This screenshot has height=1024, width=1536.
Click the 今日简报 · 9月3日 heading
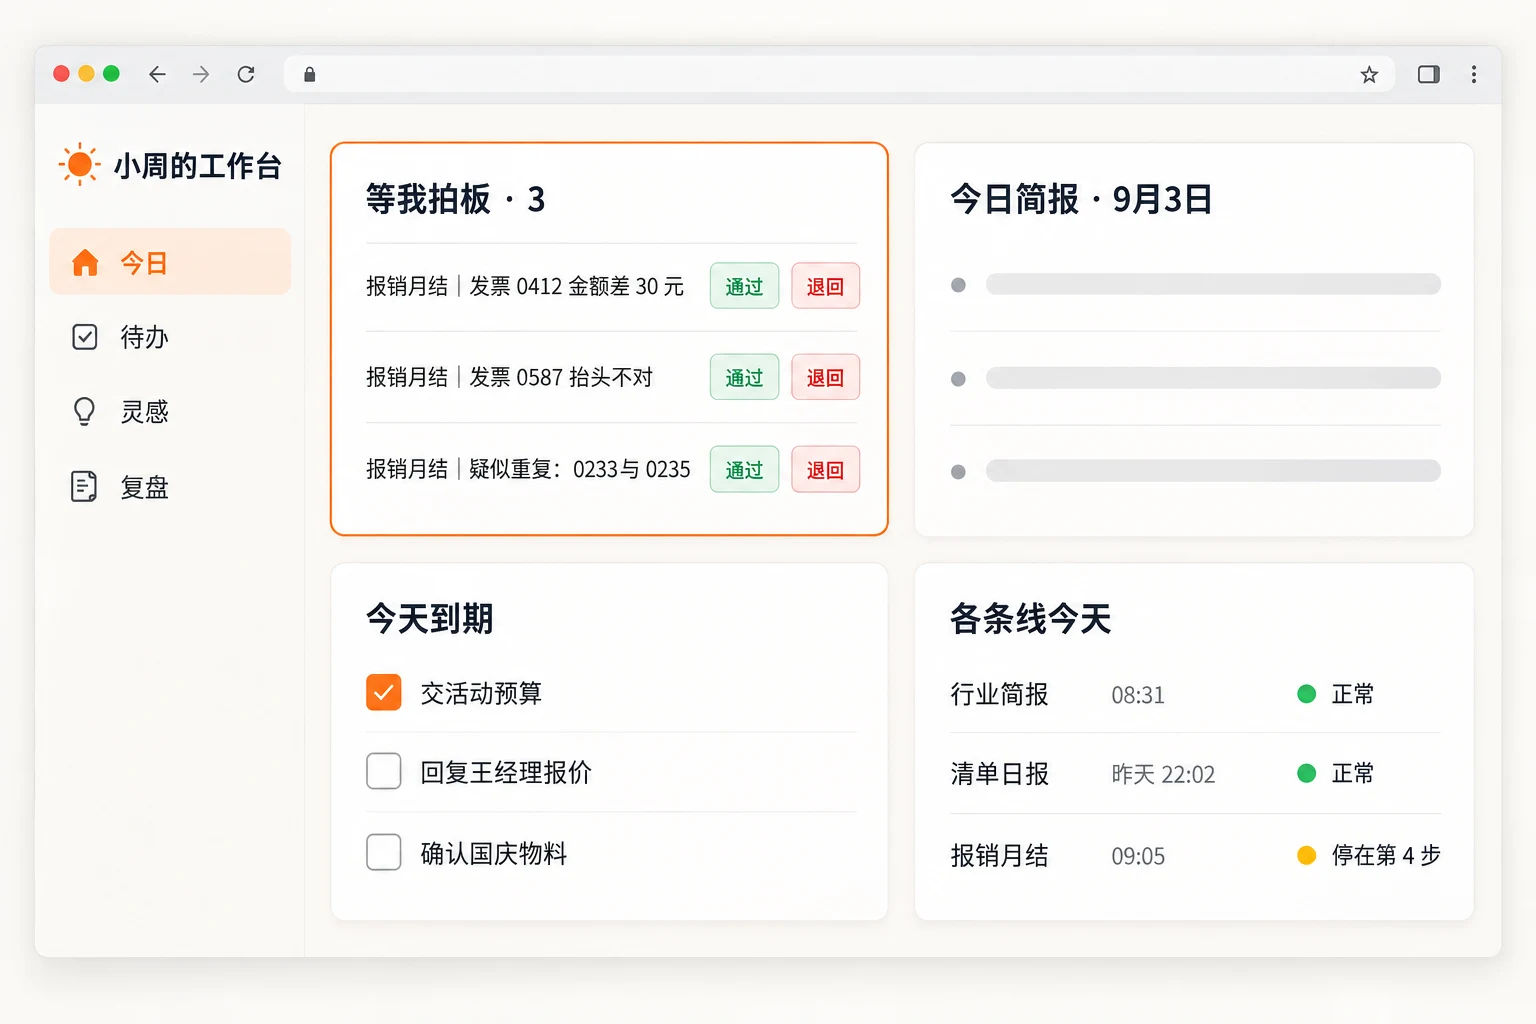pos(1081,199)
